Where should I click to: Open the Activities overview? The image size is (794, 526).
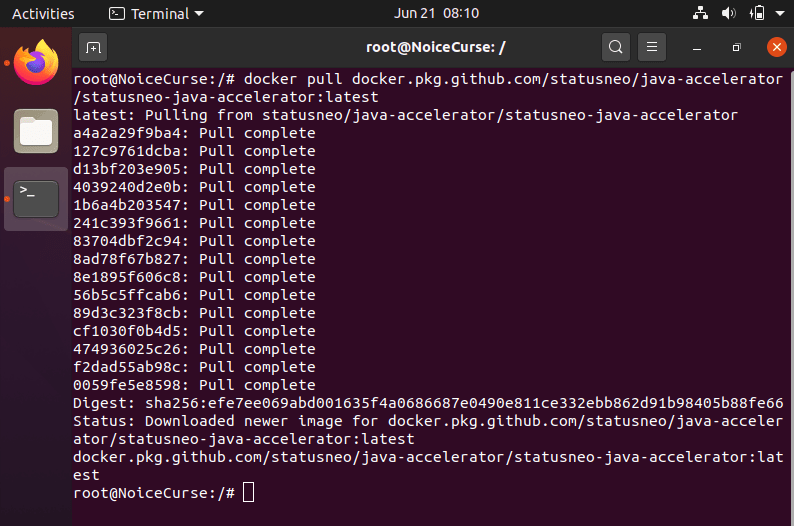pos(43,14)
